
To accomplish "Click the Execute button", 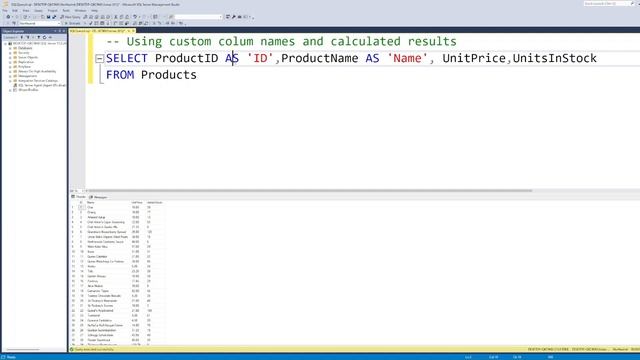I will (73, 23).
